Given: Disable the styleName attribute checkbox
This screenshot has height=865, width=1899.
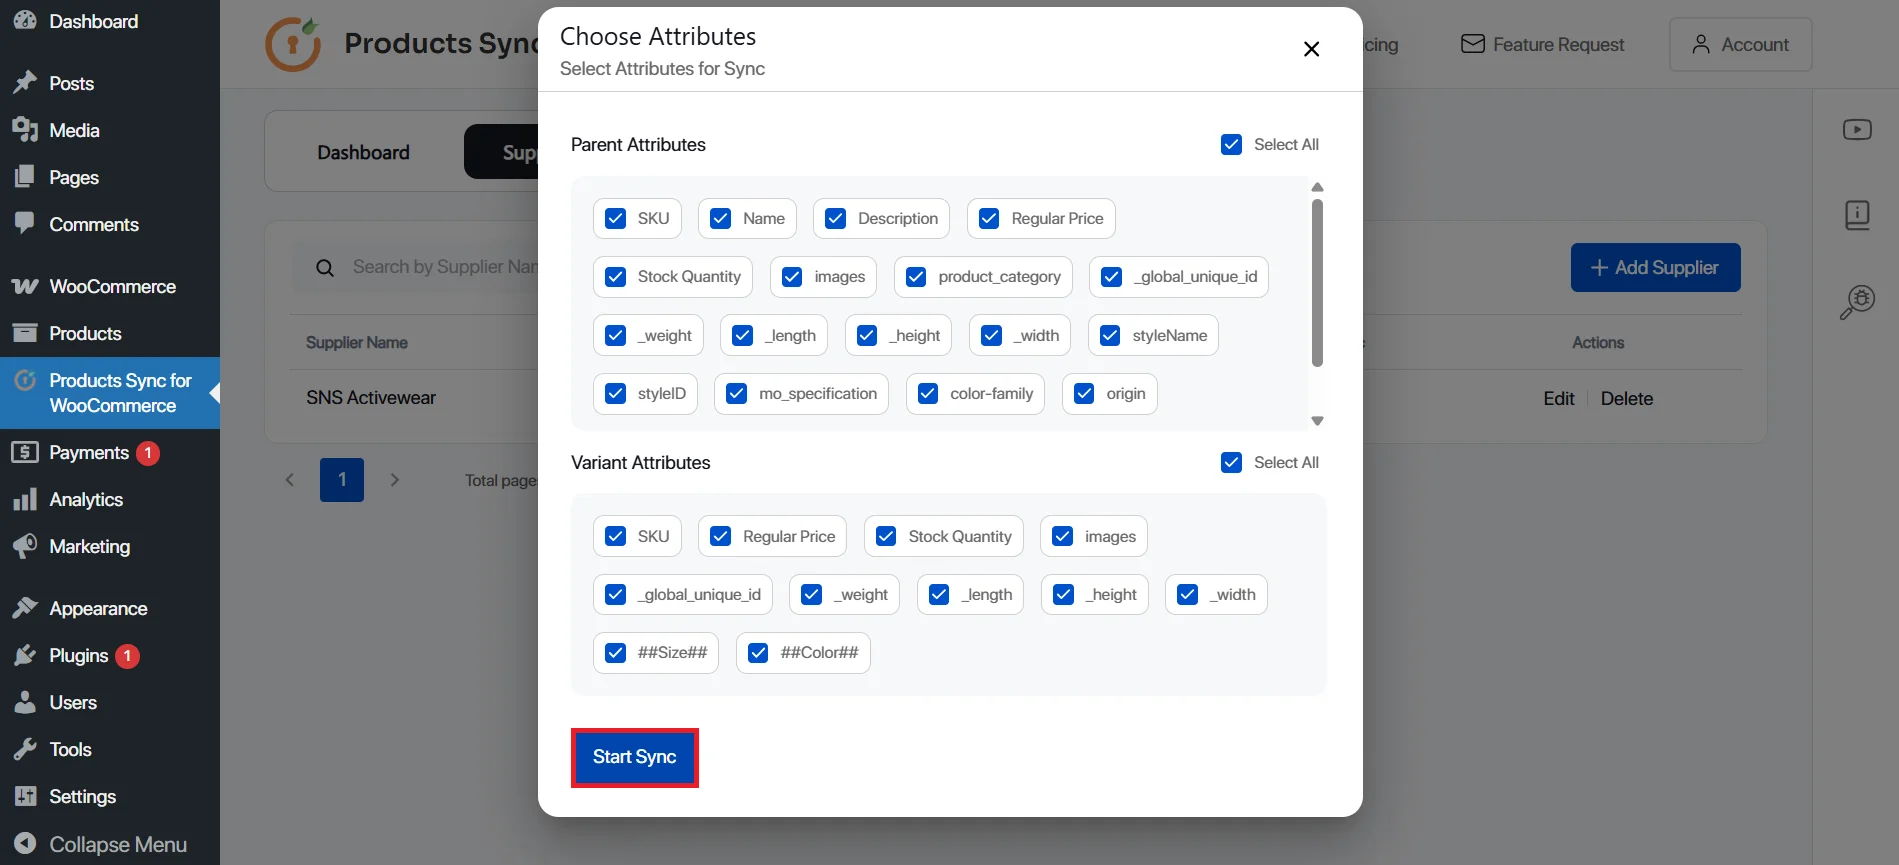Looking at the screenshot, I should tap(1108, 335).
